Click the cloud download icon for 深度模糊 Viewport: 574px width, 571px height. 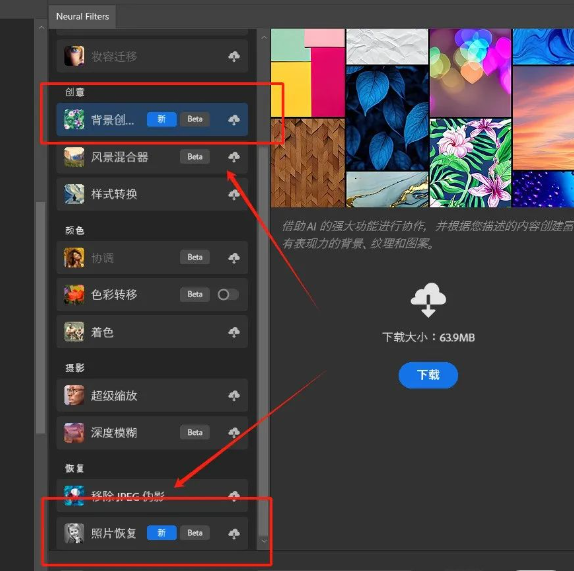pos(234,433)
